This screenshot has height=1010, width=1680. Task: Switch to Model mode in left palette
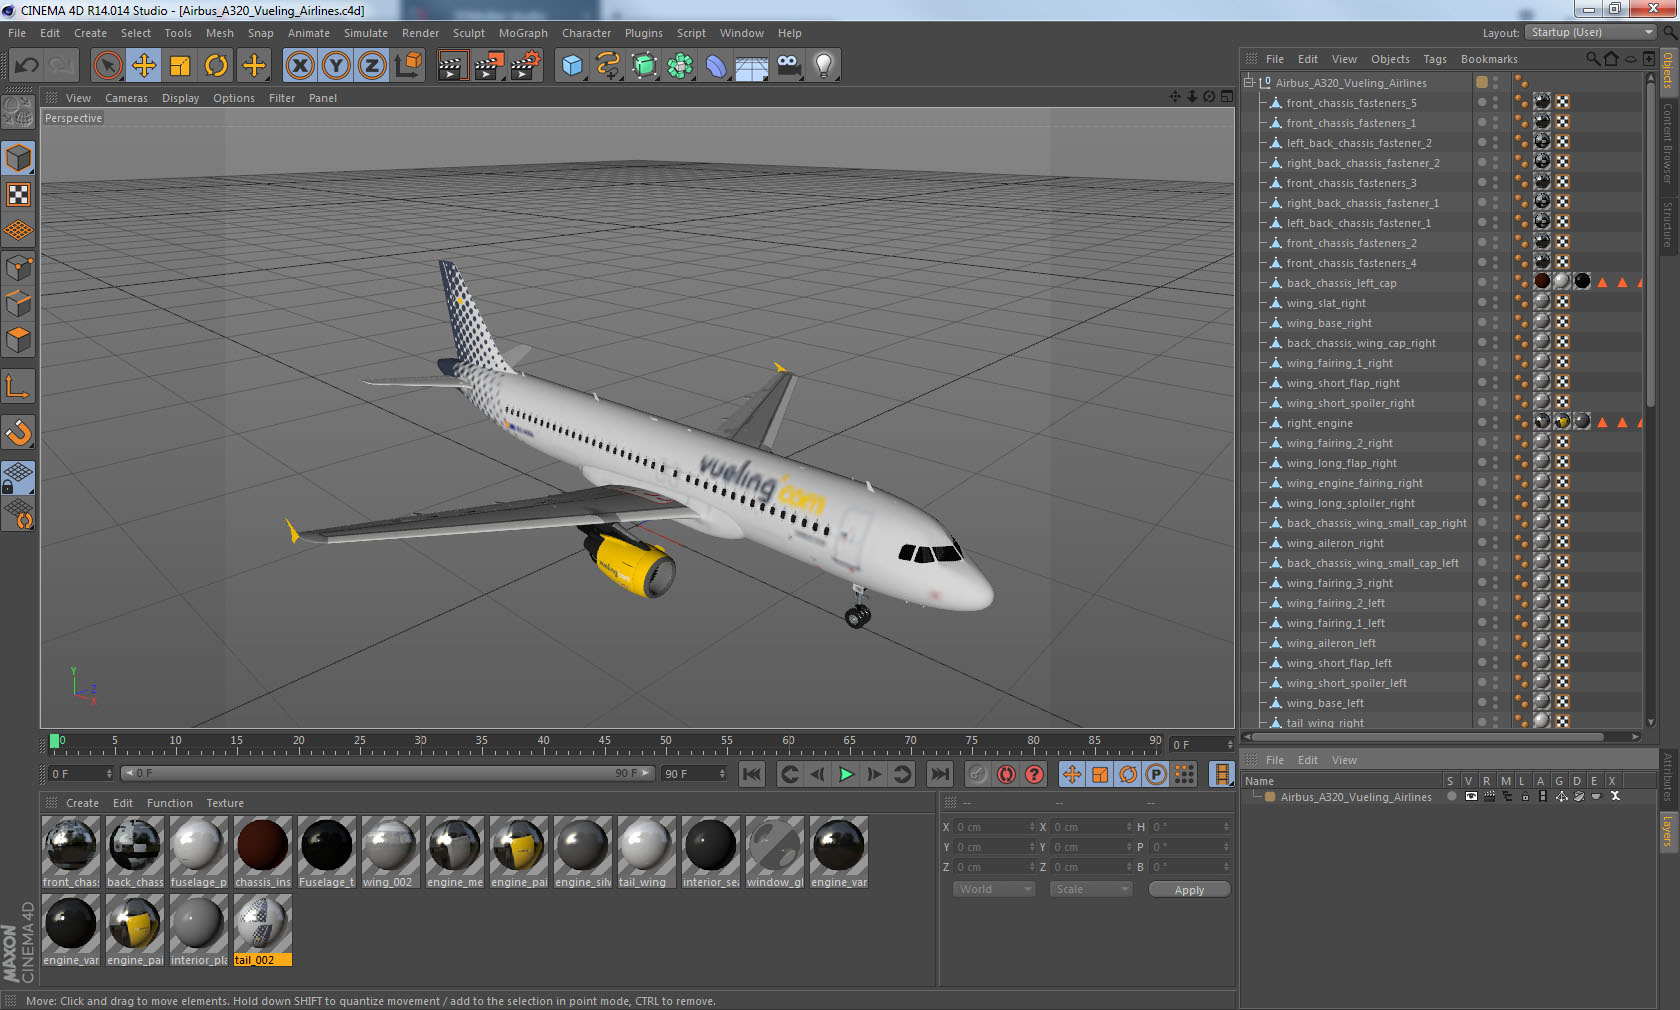pos(18,158)
